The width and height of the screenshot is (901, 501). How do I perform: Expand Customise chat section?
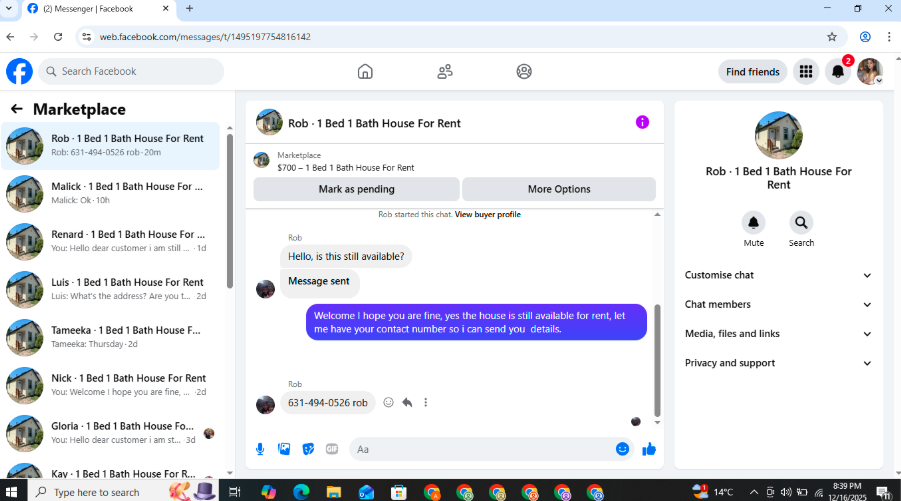click(x=778, y=275)
